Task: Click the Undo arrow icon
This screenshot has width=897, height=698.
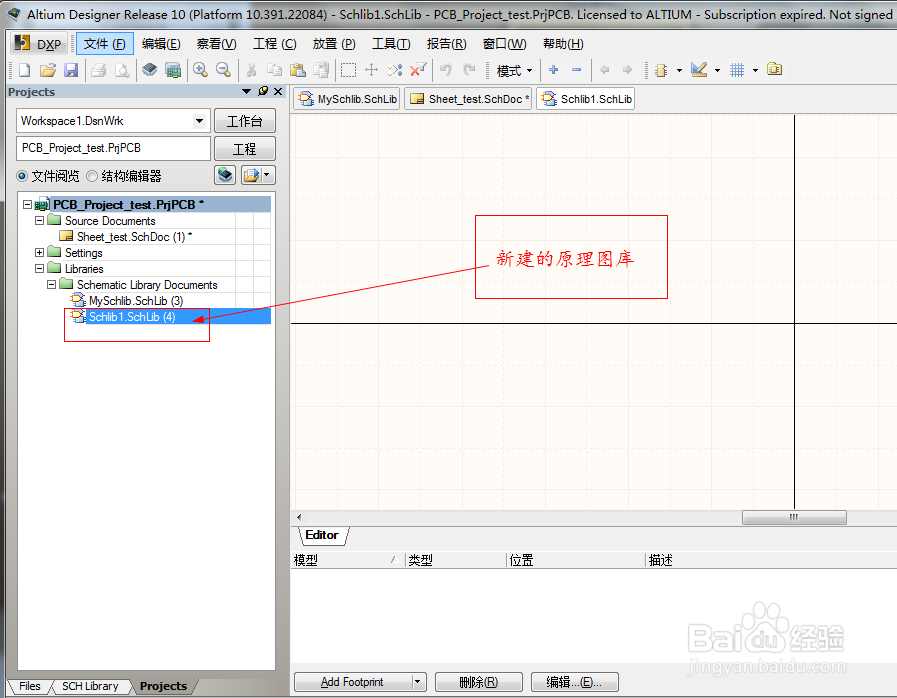Action: [446, 70]
